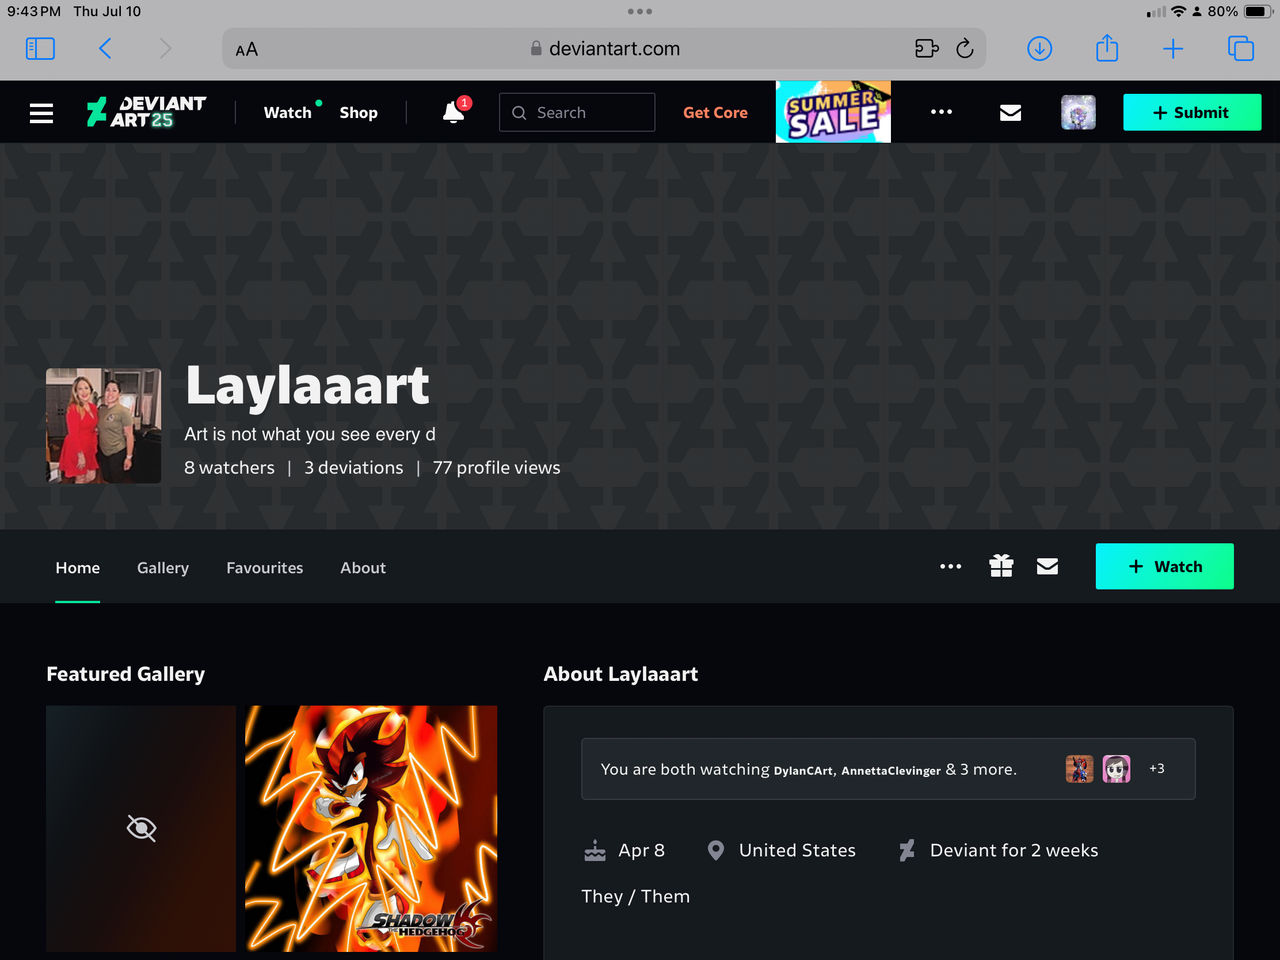Switch to the Favourites tab

(265, 567)
